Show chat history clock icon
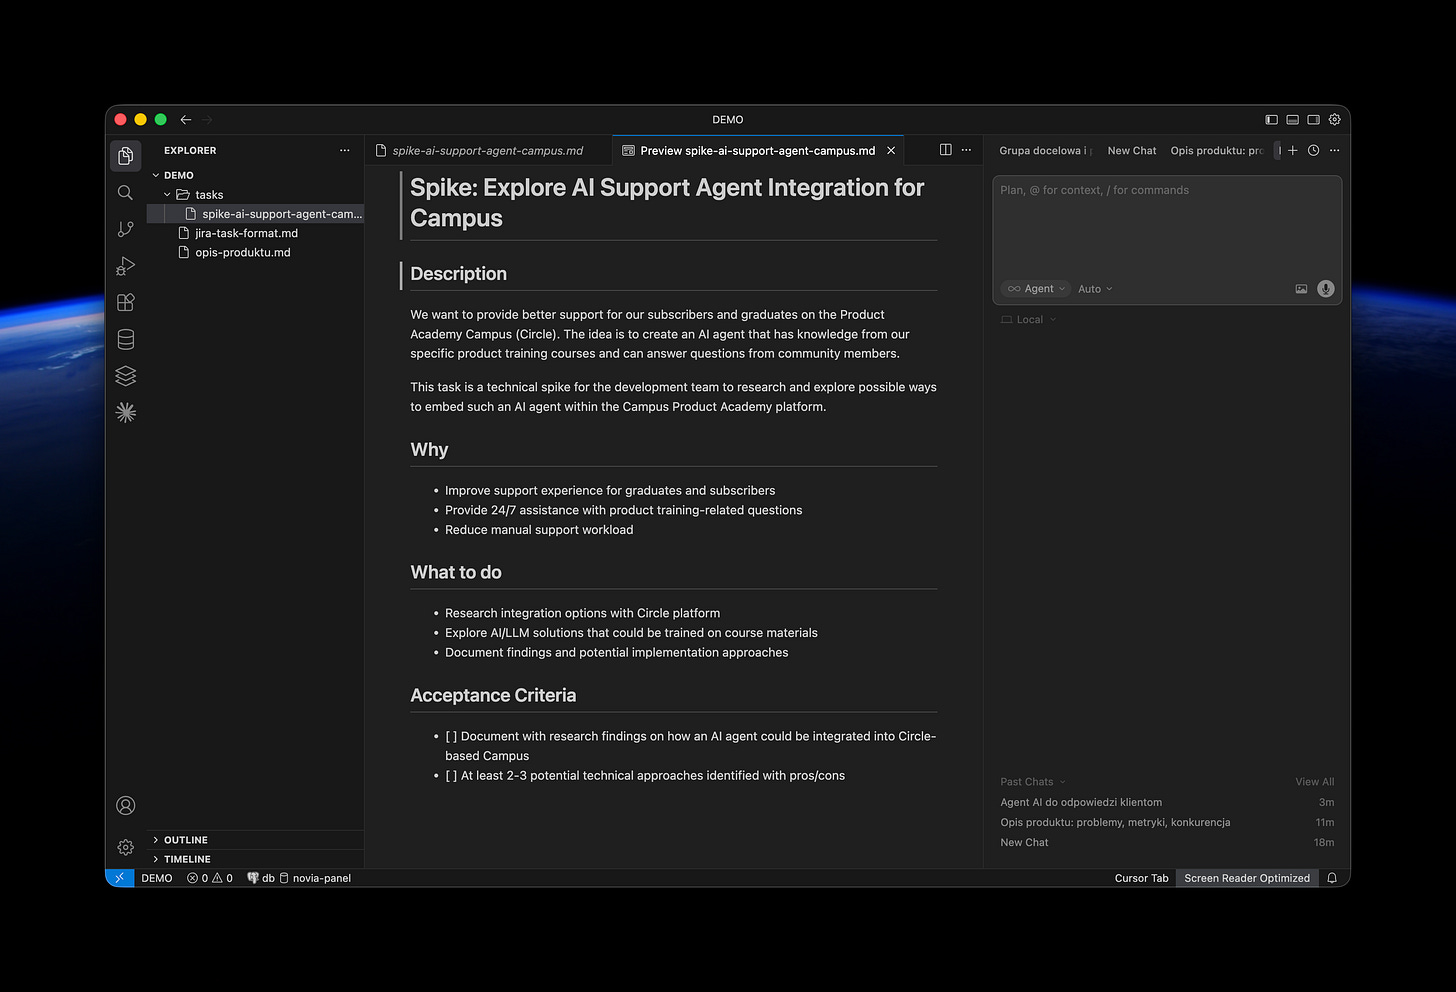The image size is (1456, 992). 1314,150
